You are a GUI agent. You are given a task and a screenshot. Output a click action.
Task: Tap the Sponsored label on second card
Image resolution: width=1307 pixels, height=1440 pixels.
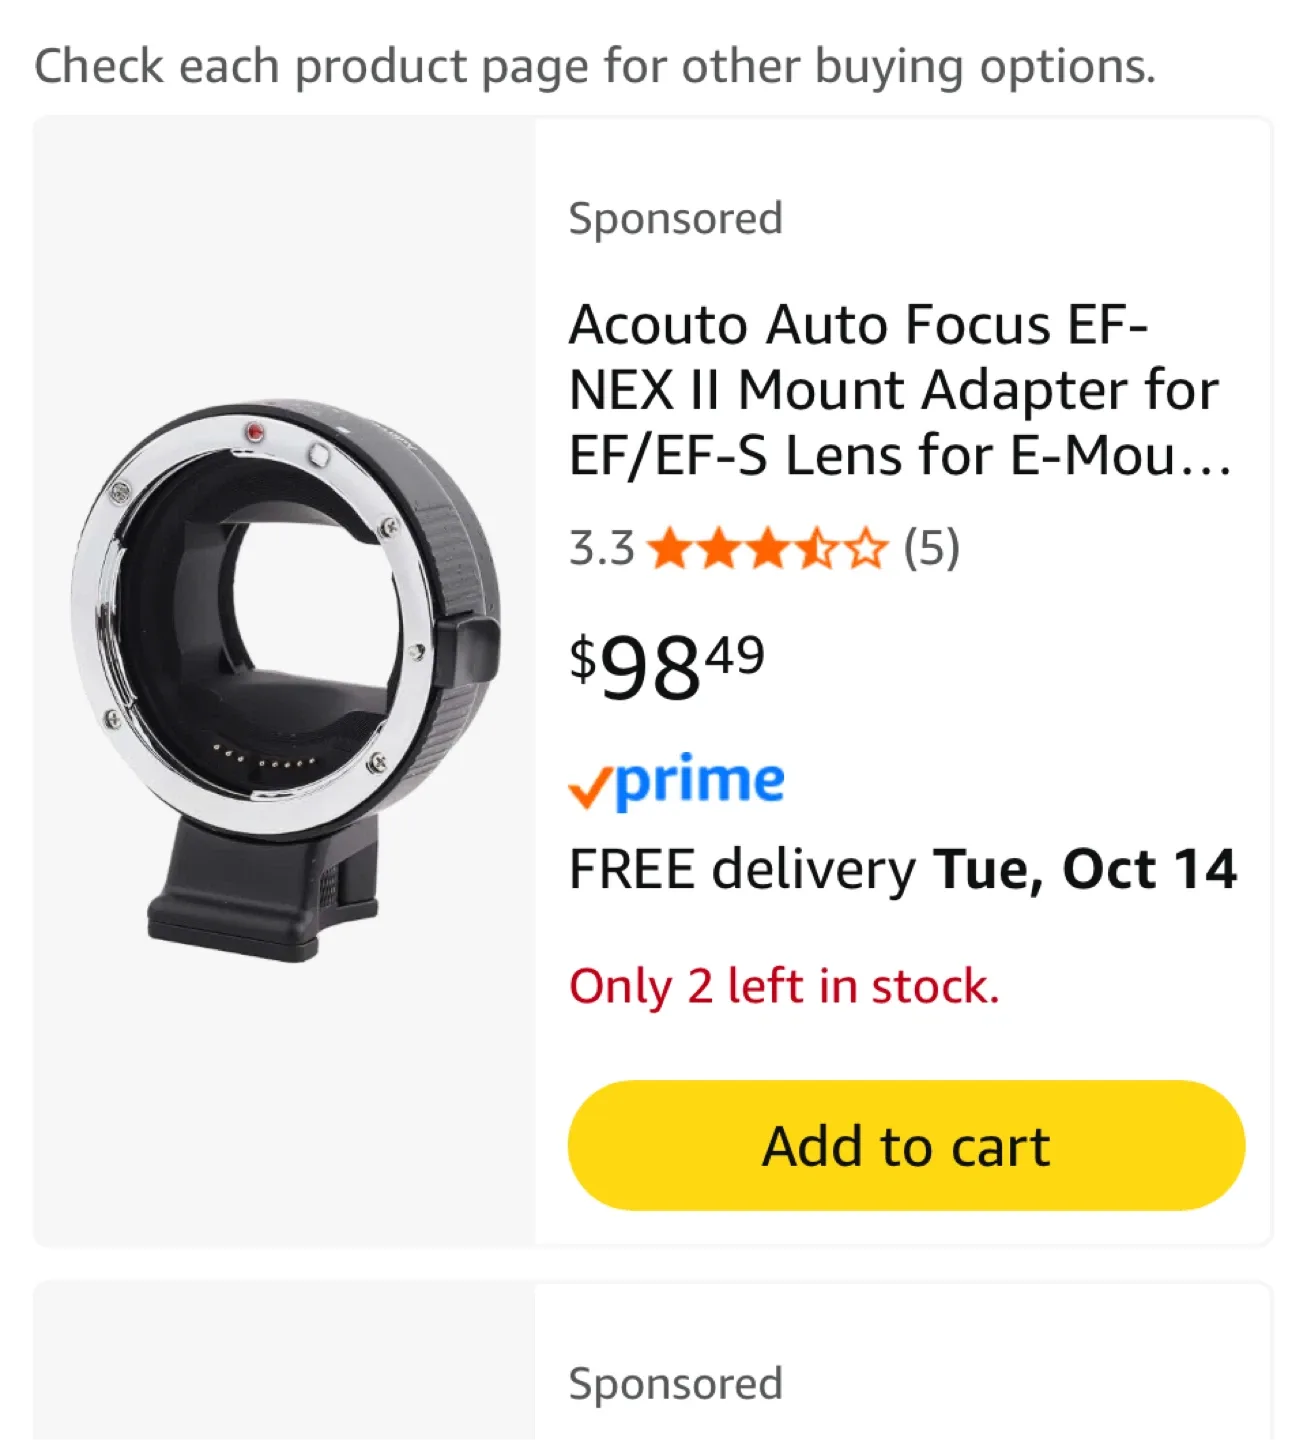pyautogui.click(x=675, y=1384)
